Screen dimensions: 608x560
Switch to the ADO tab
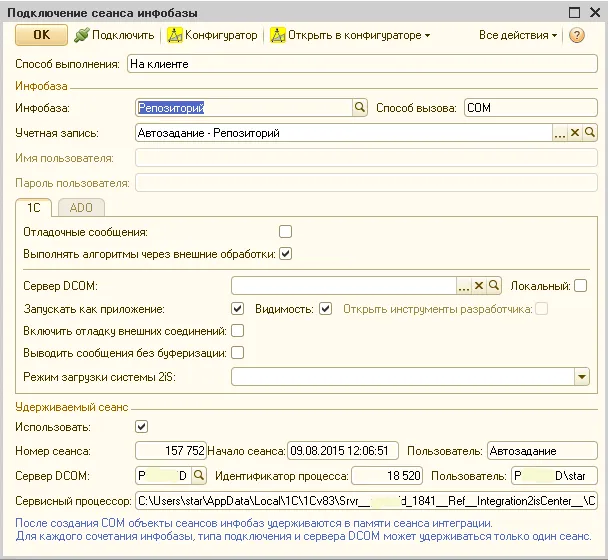[x=81, y=207]
